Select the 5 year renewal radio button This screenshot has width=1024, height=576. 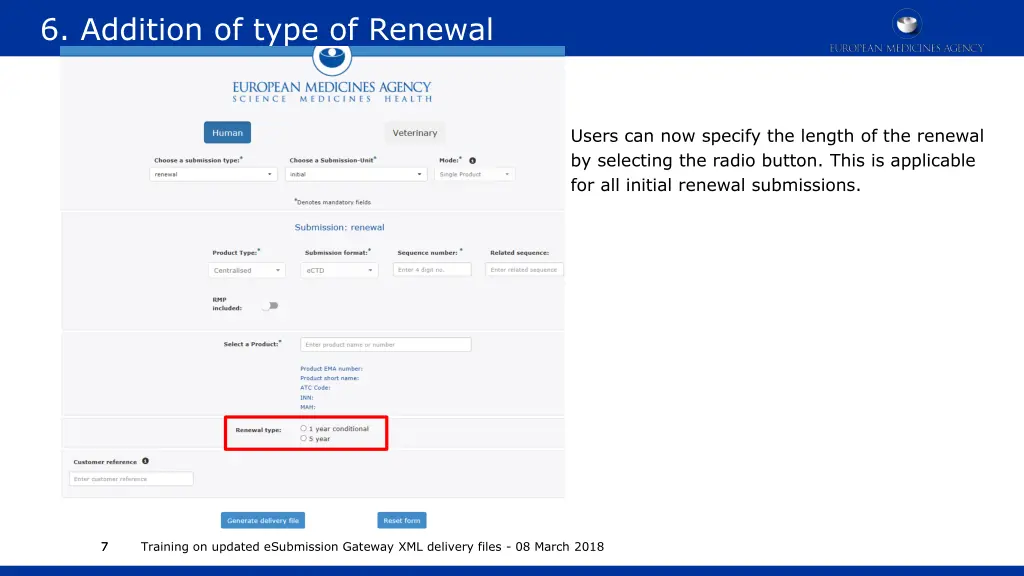point(304,438)
